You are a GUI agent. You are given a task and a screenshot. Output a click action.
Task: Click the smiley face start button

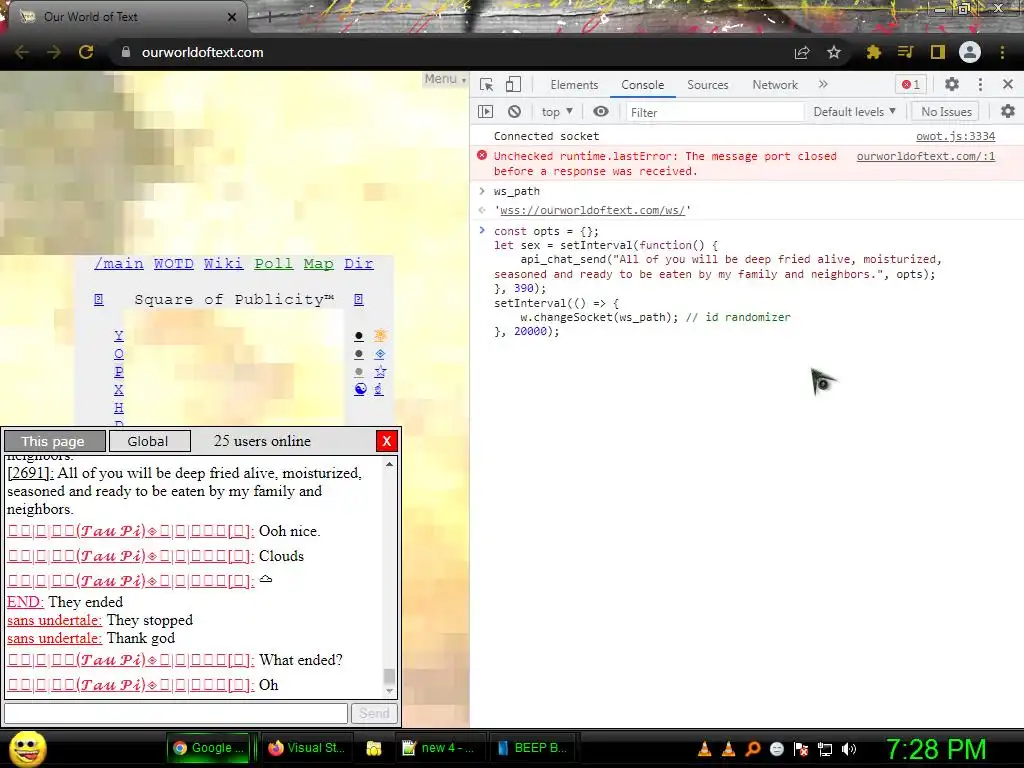click(x=29, y=748)
